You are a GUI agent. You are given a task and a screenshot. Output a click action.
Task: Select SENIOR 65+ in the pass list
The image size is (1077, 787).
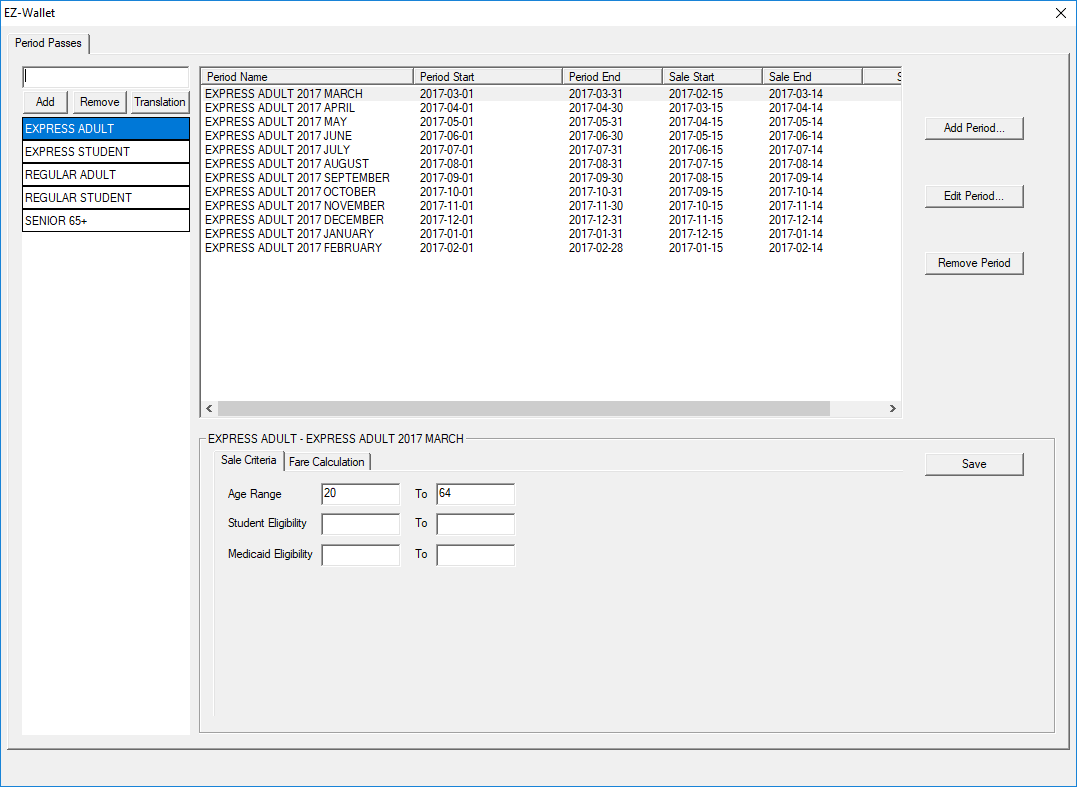tap(105, 221)
